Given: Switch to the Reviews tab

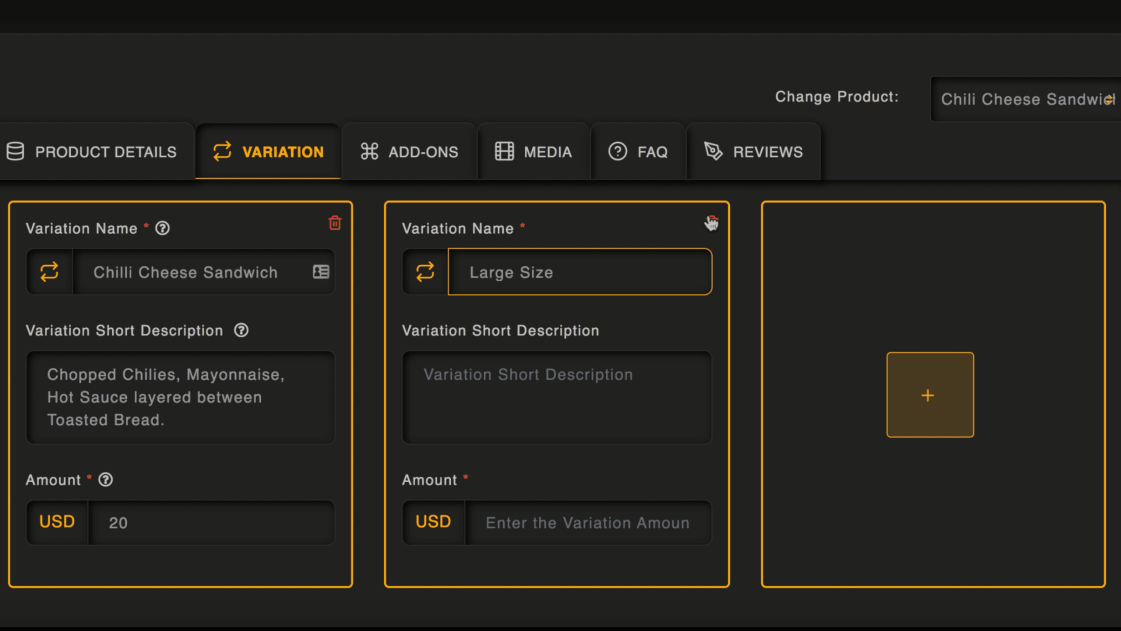Looking at the screenshot, I should [753, 152].
